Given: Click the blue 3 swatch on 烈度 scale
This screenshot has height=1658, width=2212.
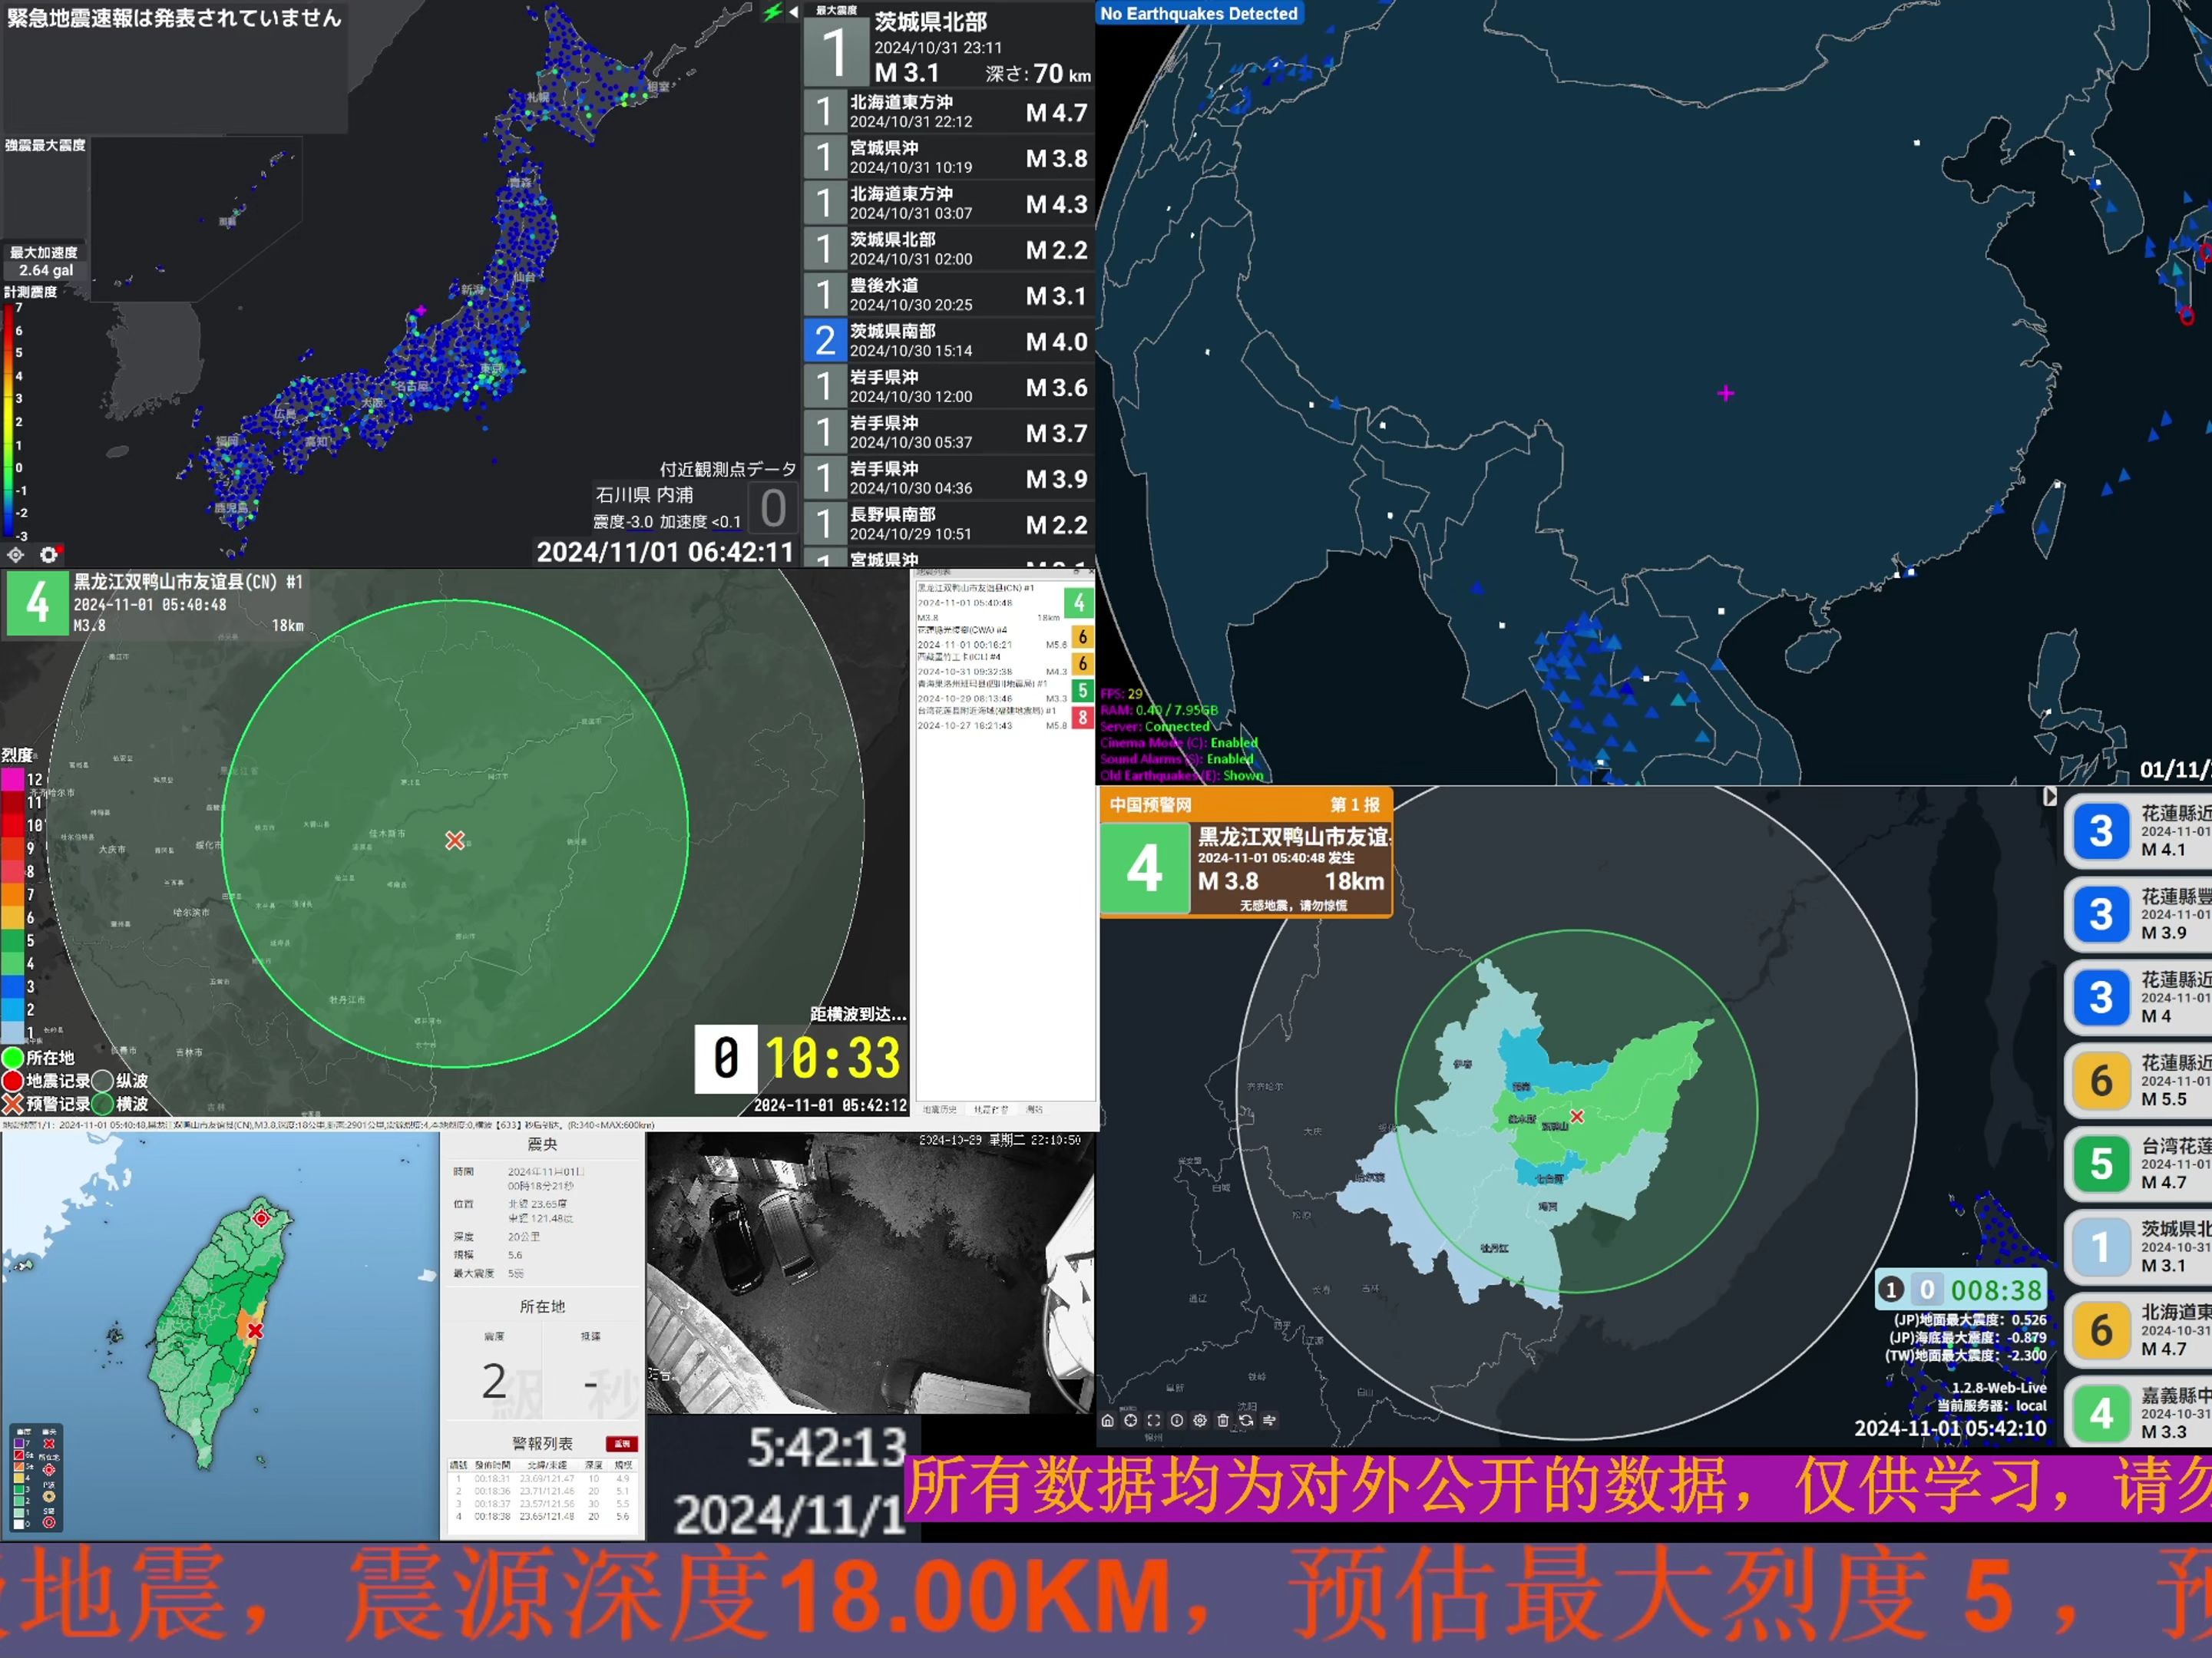Looking at the screenshot, I should click(12, 986).
